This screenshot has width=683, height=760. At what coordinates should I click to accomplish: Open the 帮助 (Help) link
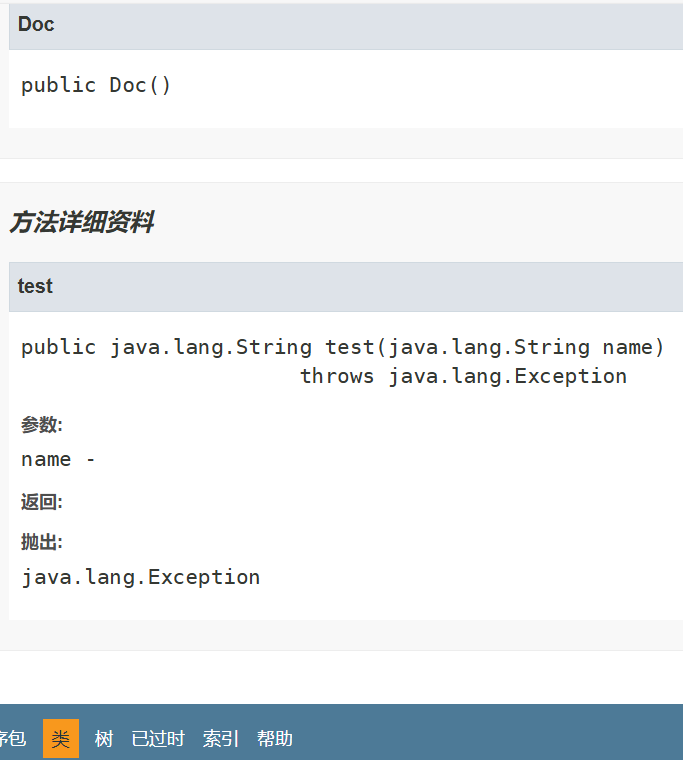click(275, 739)
